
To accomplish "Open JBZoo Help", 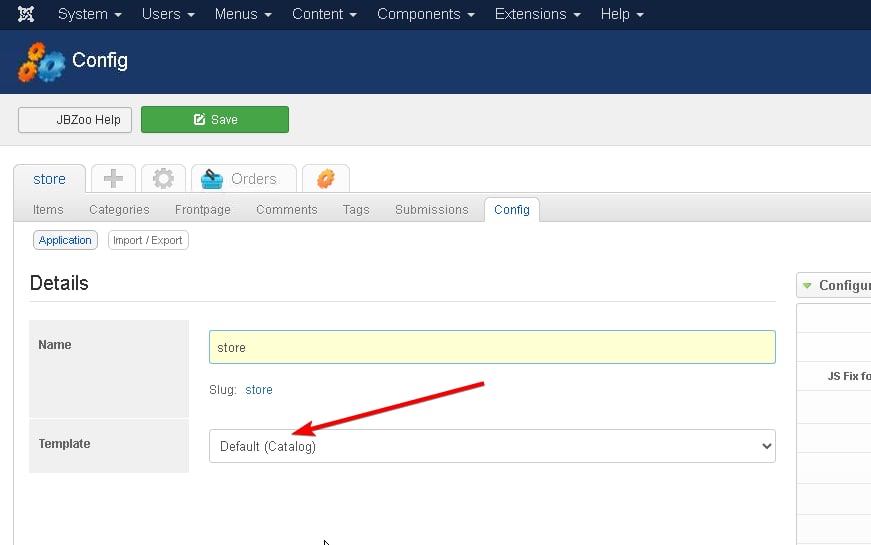I will coord(75,120).
